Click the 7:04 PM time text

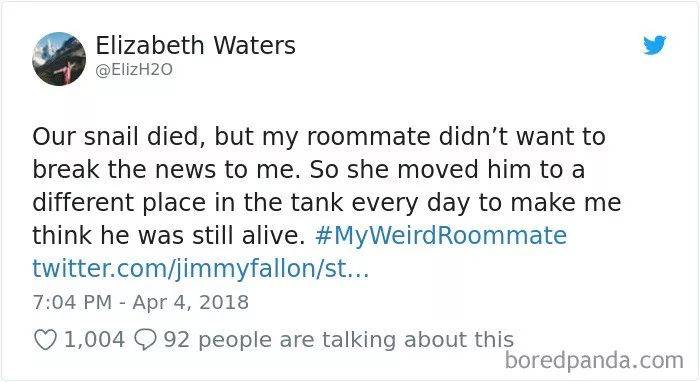tap(71, 302)
